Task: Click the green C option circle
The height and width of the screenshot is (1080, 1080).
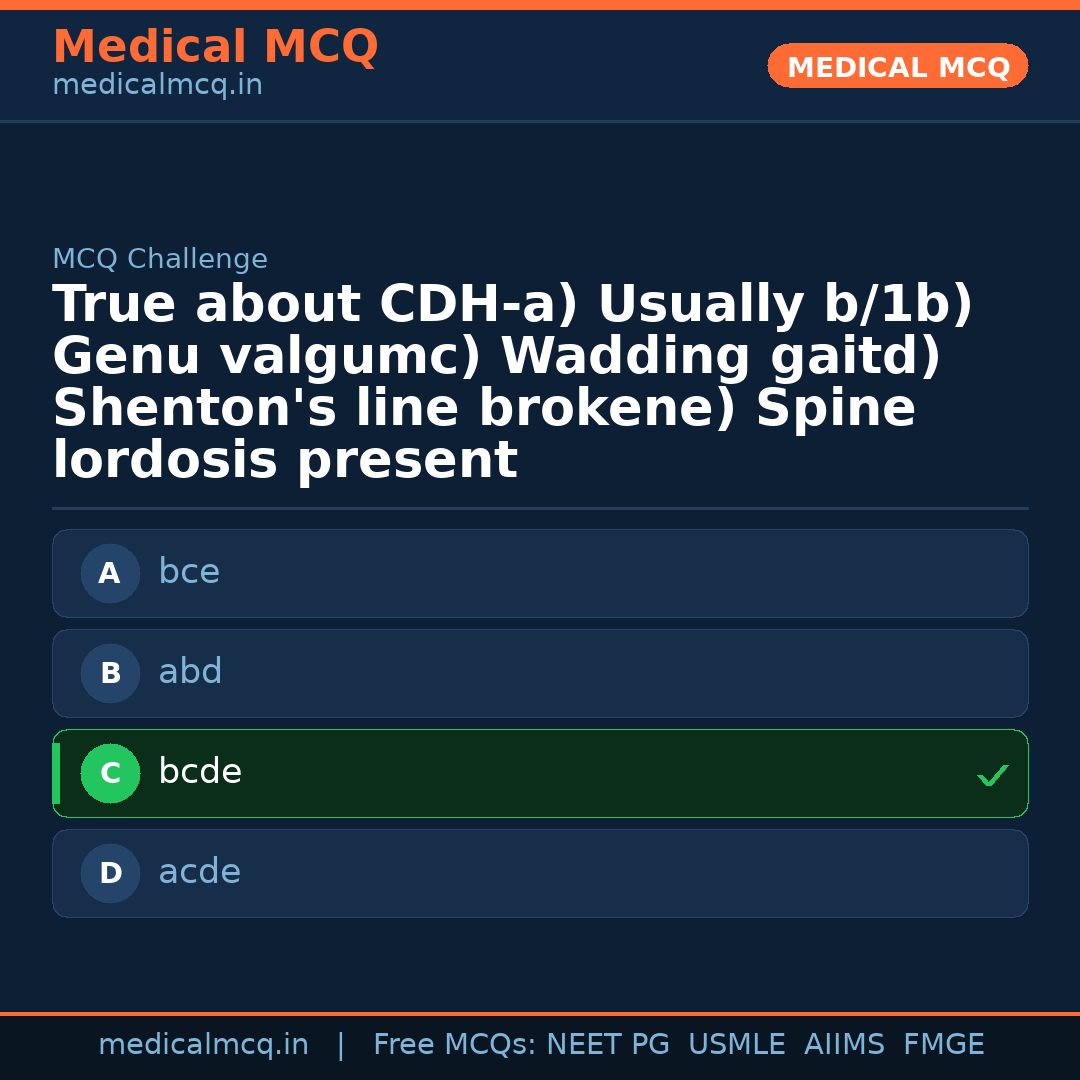Action: pos(110,773)
